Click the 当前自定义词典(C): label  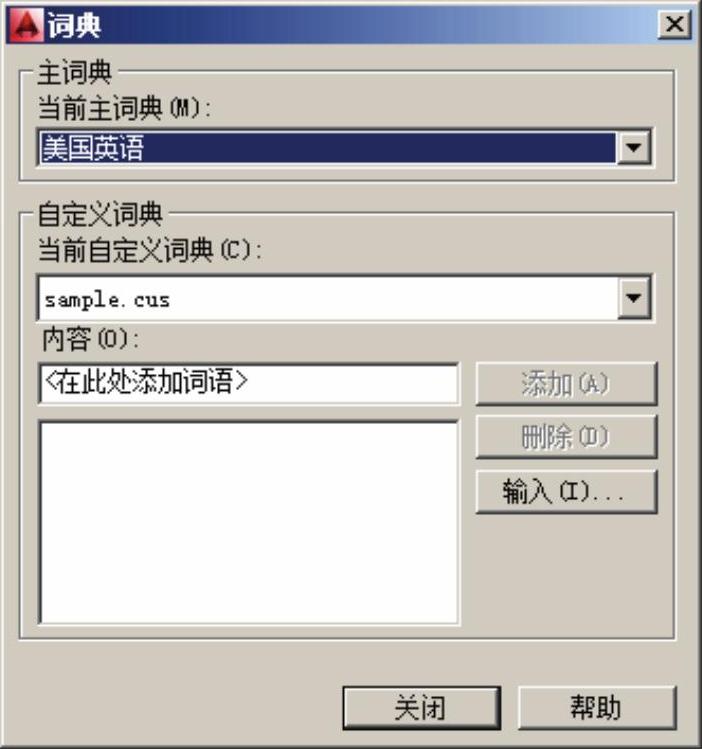coord(149,249)
